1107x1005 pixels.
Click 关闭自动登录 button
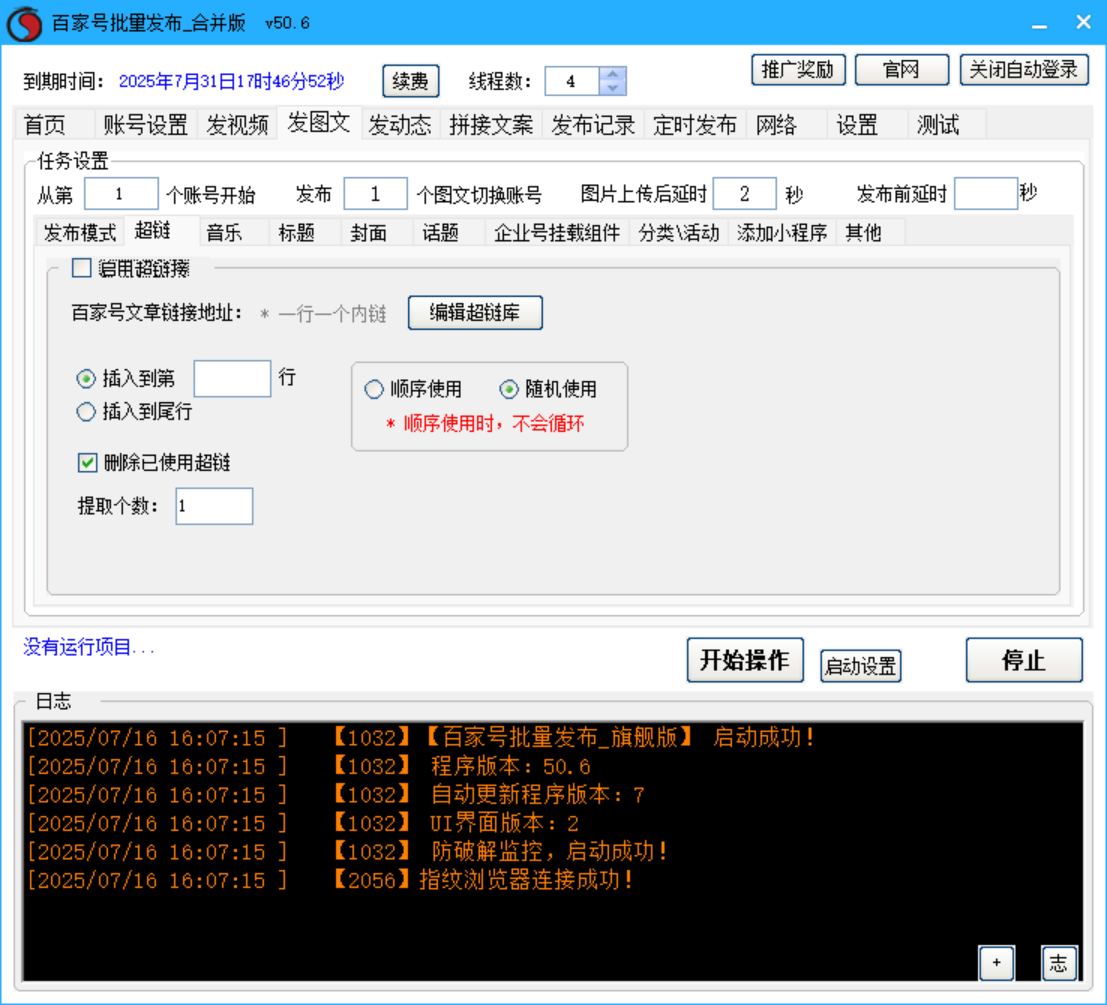(1024, 70)
